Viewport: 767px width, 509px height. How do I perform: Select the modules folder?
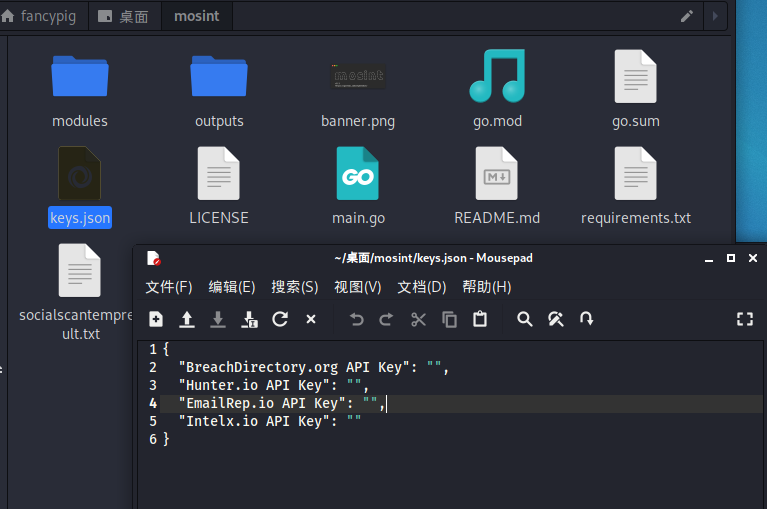80,76
